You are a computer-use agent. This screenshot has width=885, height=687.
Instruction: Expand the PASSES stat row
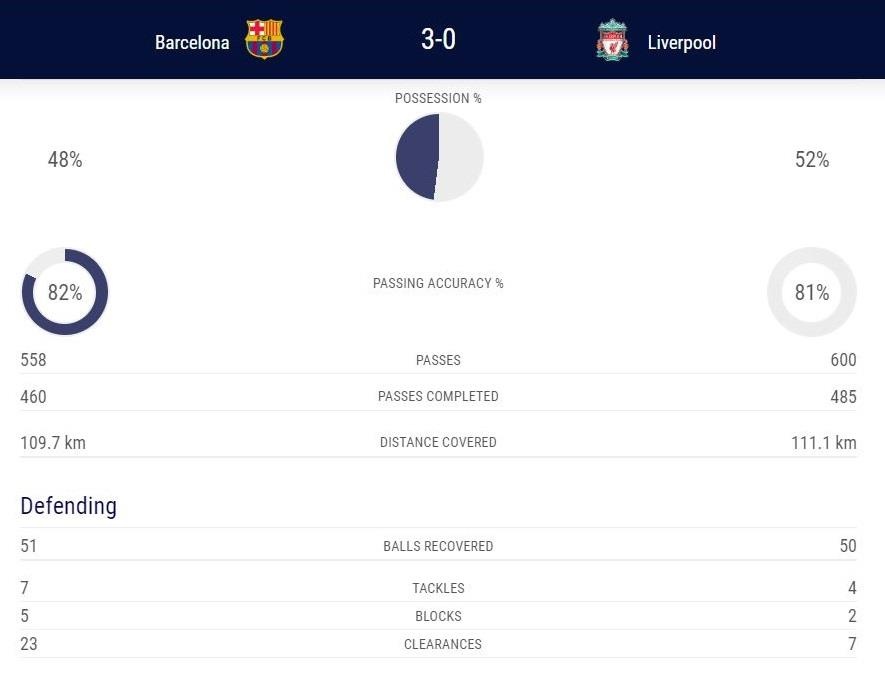[x=438, y=360]
